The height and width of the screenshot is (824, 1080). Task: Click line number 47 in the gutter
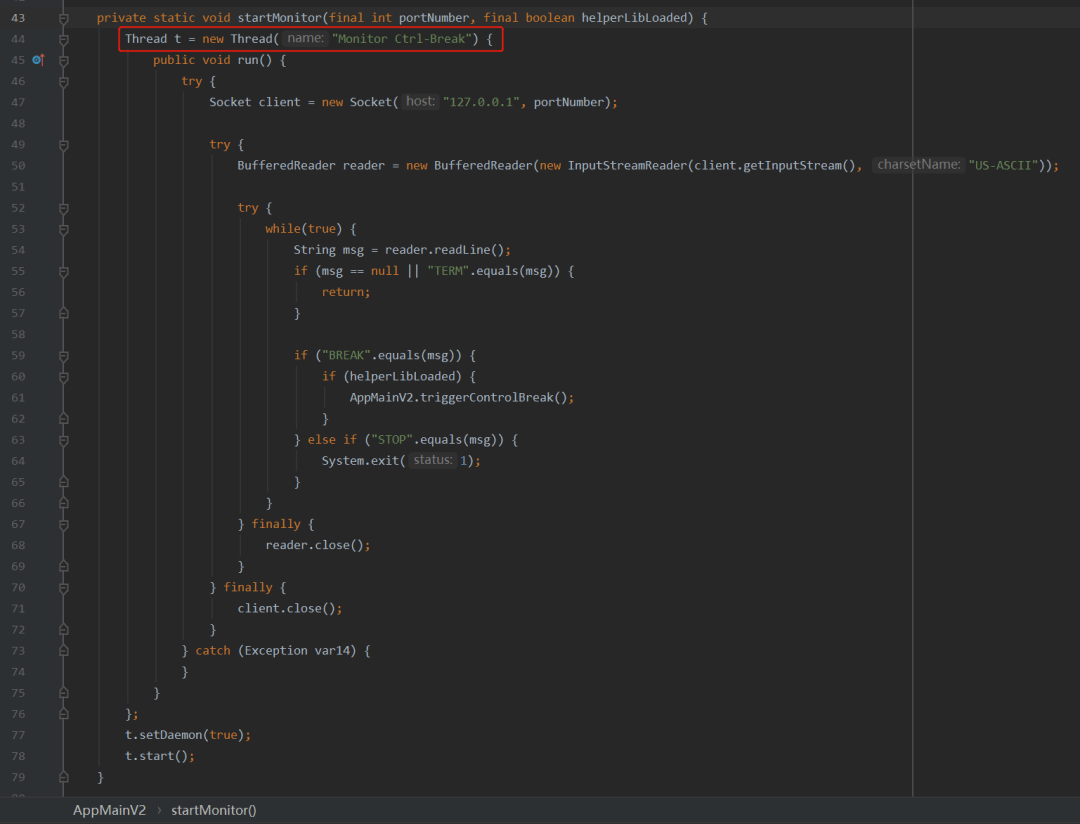pyautogui.click(x=18, y=102)
